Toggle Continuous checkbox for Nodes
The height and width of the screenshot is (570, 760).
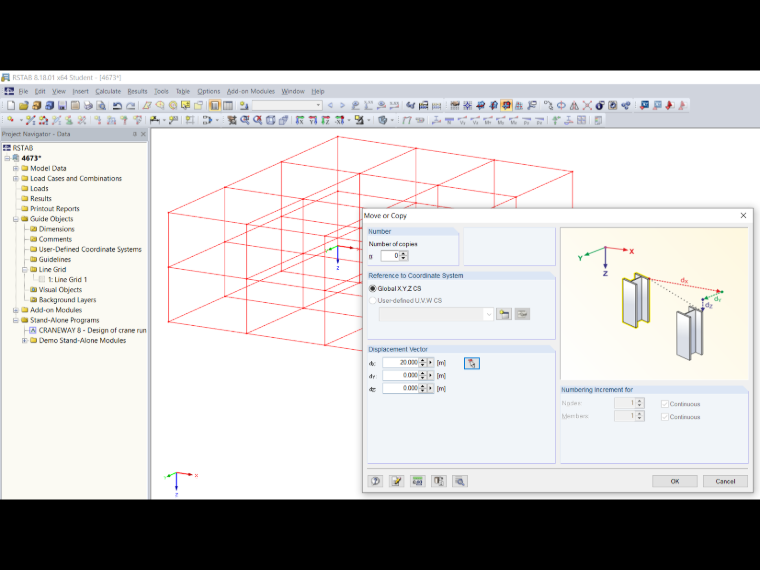pos(665,404)
